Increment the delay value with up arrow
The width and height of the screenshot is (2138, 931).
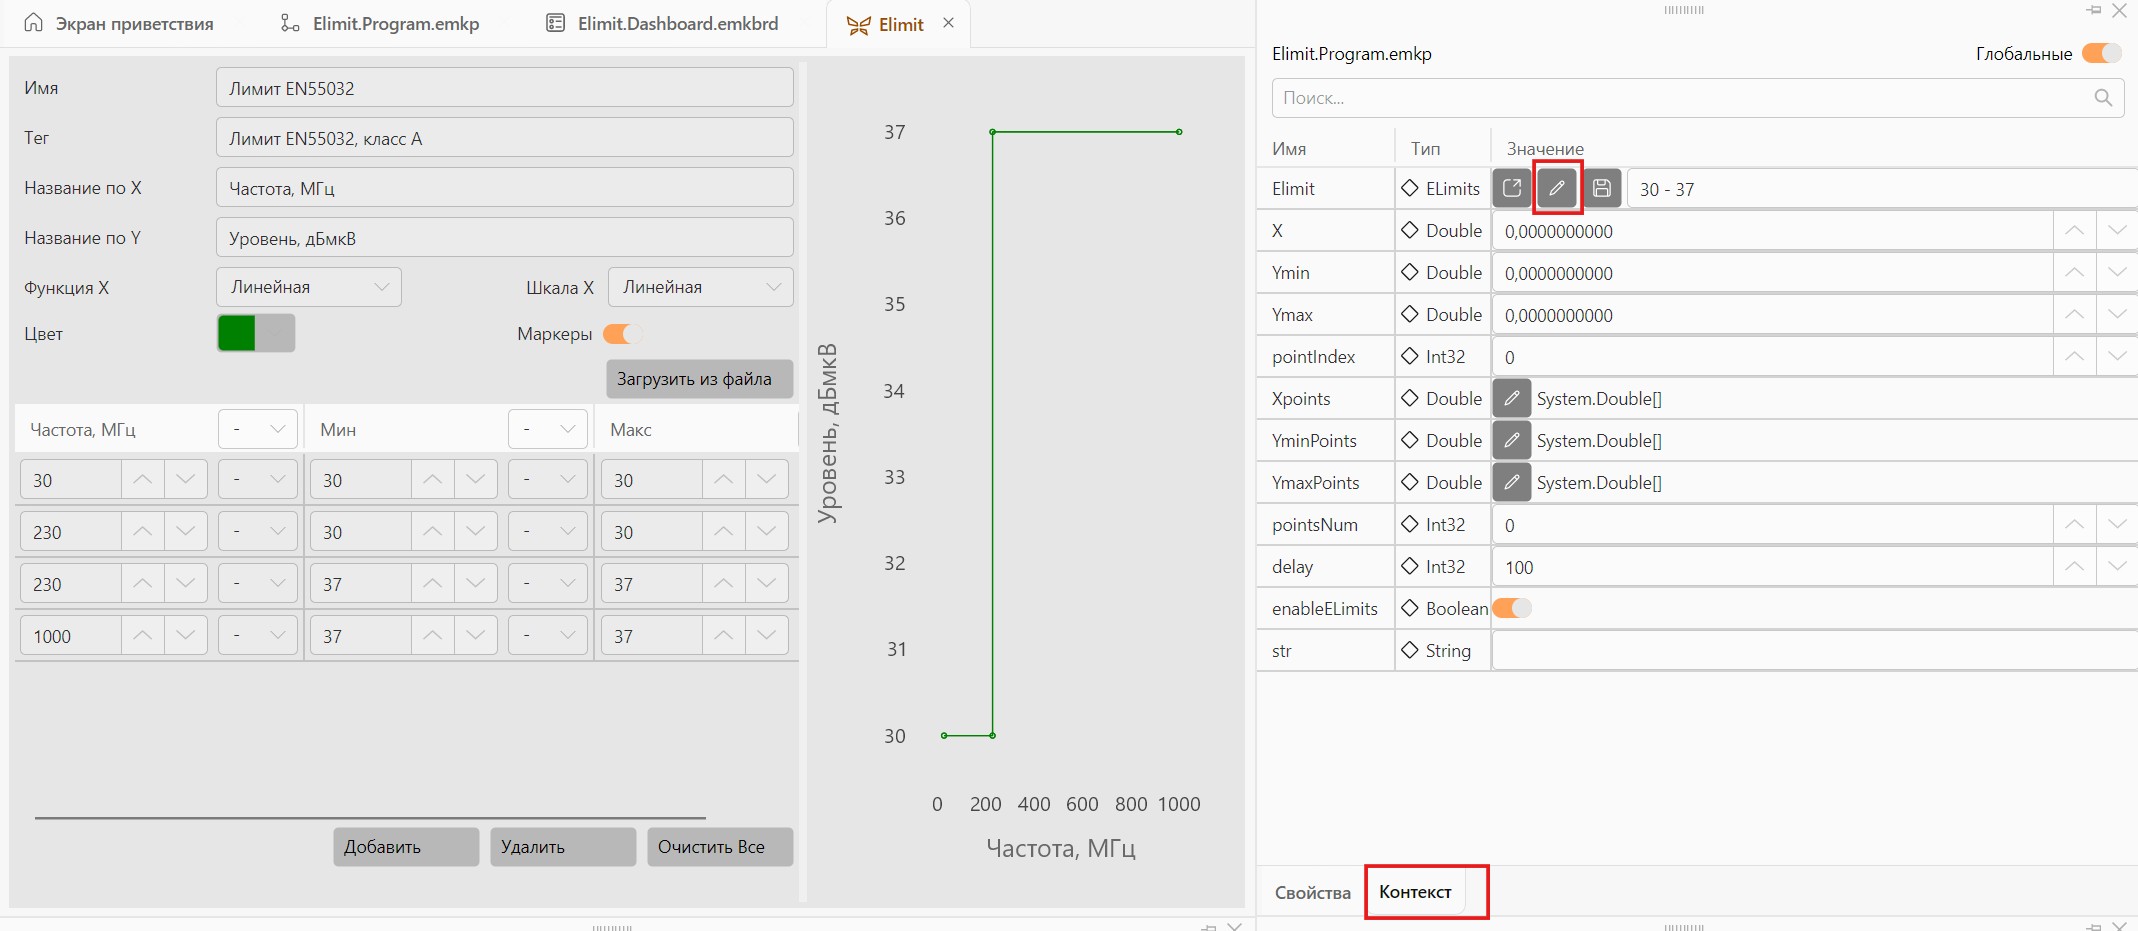2075,566
